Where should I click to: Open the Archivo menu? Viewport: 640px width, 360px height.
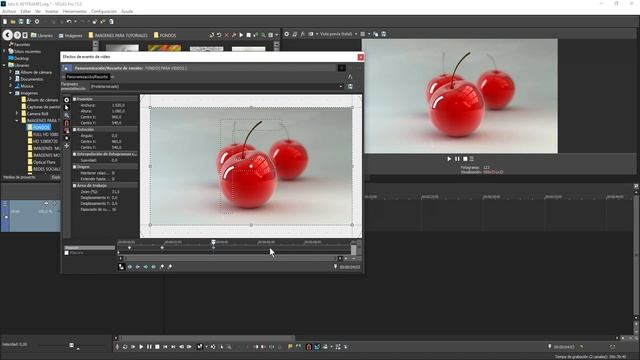click(x=9, y=11)
